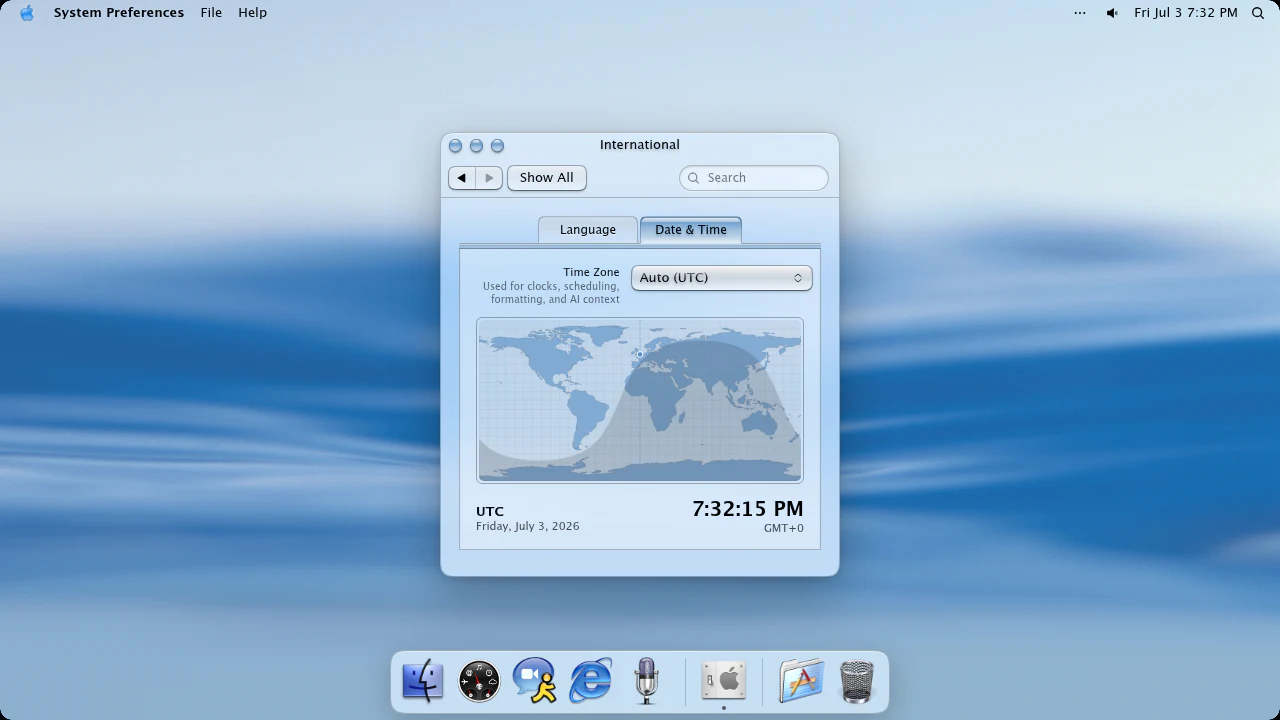Click the Show All button

pos(547,178)
